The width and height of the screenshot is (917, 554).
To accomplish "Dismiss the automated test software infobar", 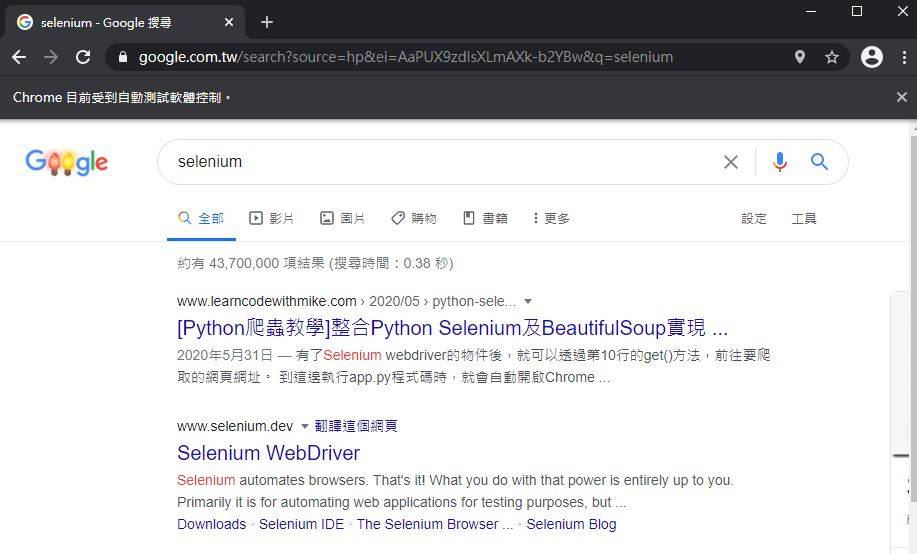I will (902, 97).
